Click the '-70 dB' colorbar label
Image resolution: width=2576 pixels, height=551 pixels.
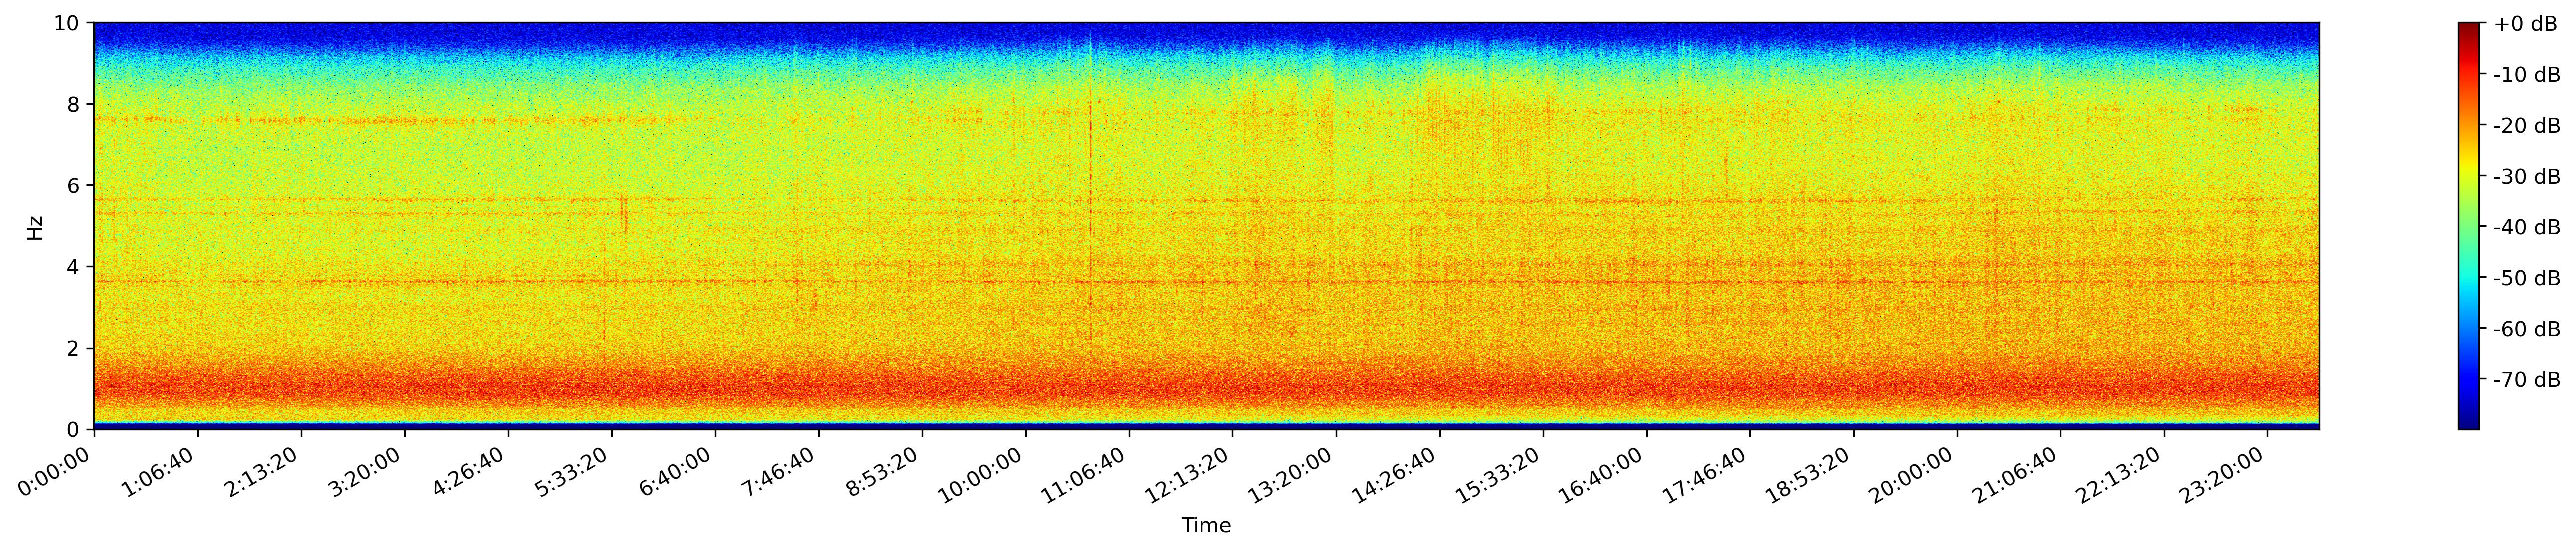click(2527, 381)
